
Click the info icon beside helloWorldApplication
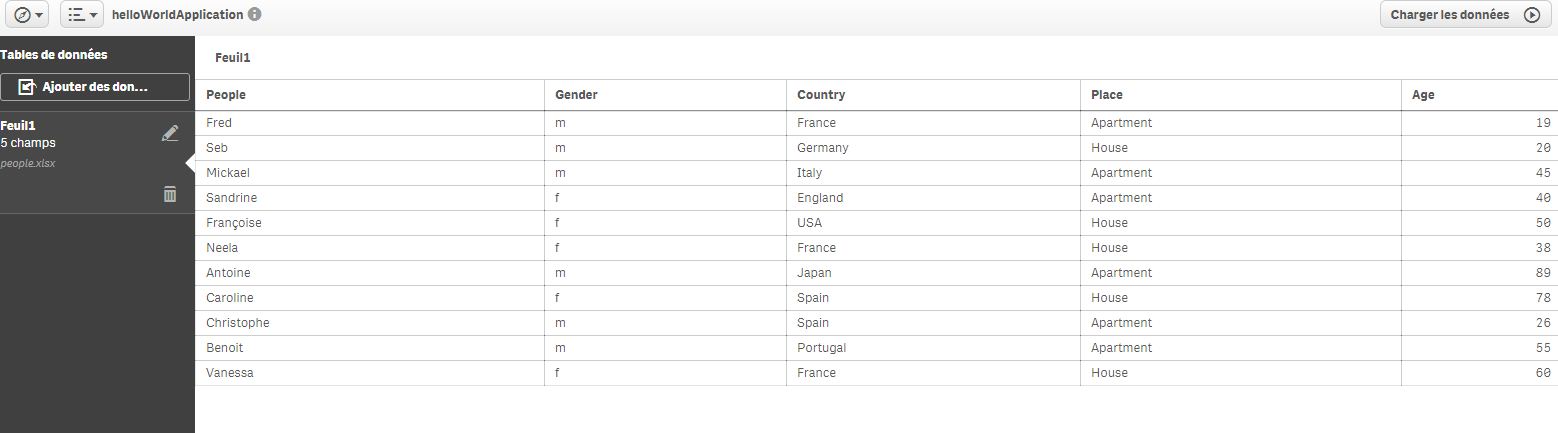(x=255, y=15)
